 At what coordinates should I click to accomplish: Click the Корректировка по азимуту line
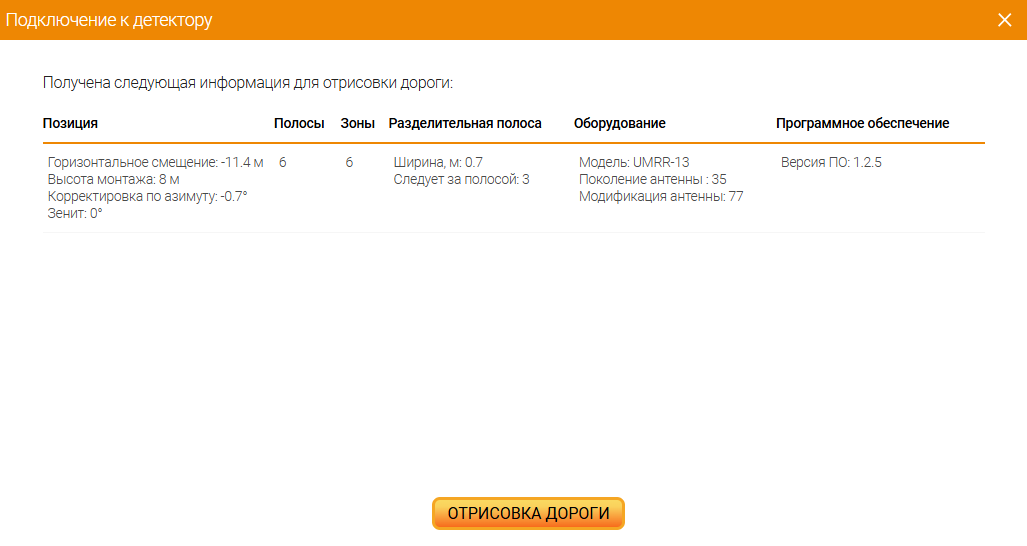click(x=147, y=196)
